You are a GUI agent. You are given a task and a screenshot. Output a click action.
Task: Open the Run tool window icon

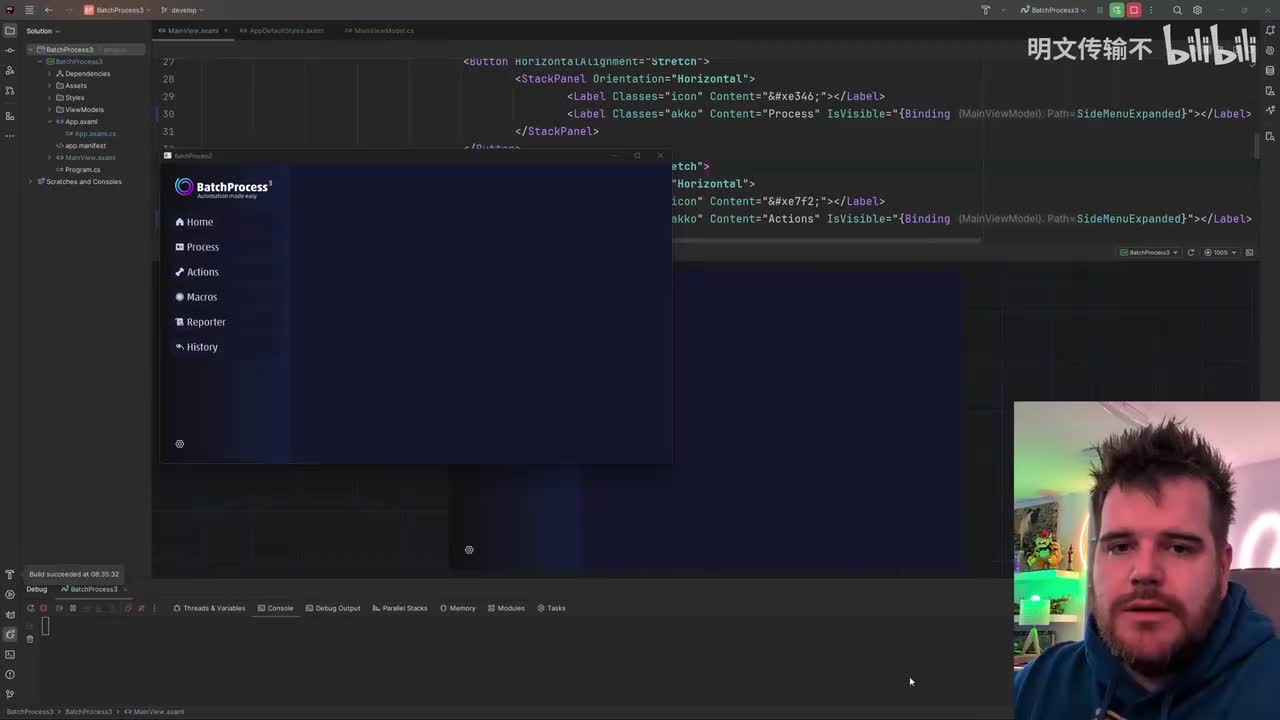10,594
